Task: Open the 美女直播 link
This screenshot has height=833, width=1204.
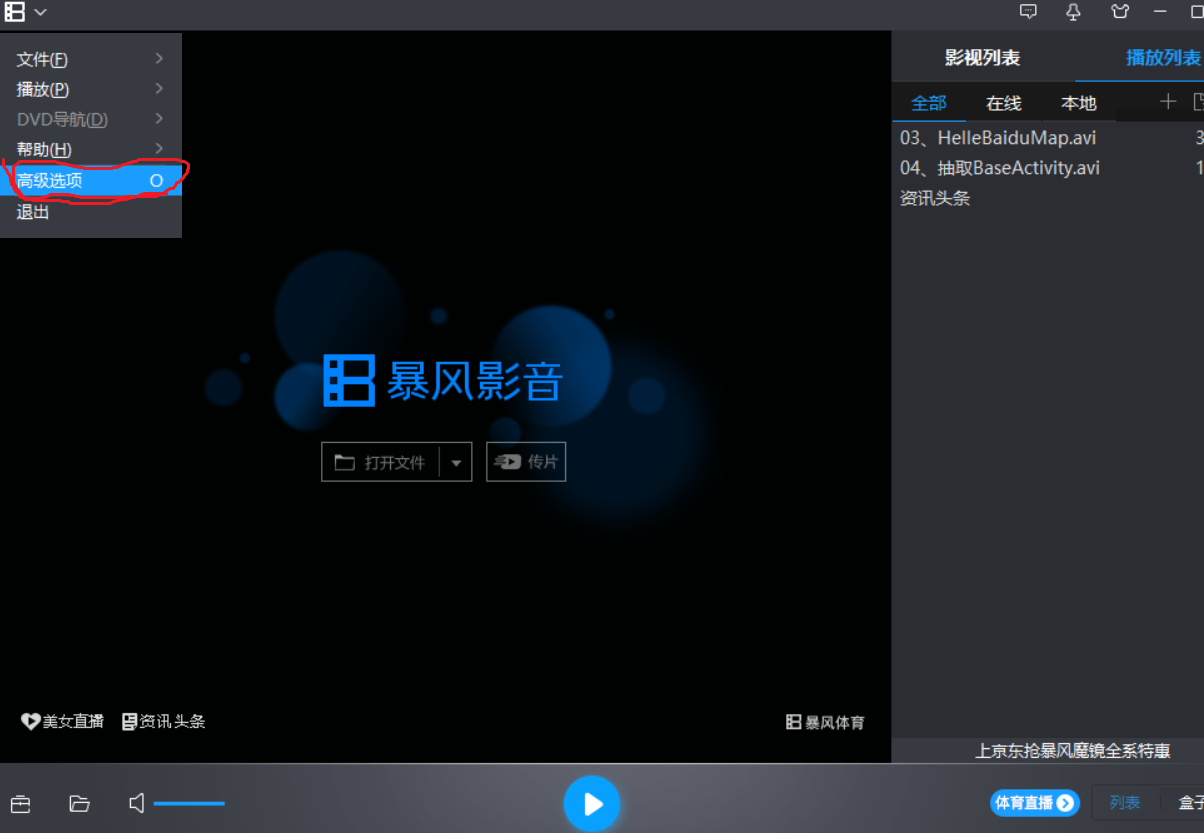Action: pos(63,721)
